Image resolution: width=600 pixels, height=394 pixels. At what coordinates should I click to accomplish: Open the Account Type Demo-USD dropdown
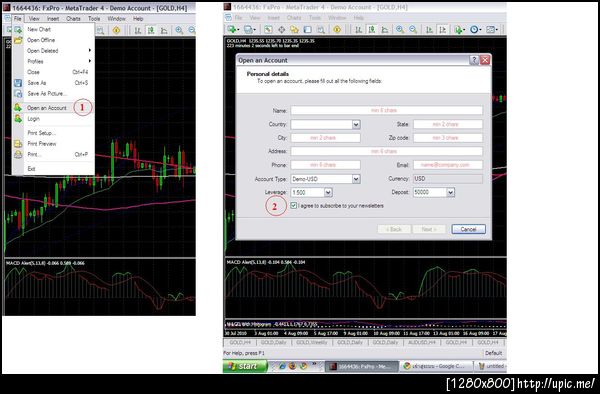click(356, 179)
